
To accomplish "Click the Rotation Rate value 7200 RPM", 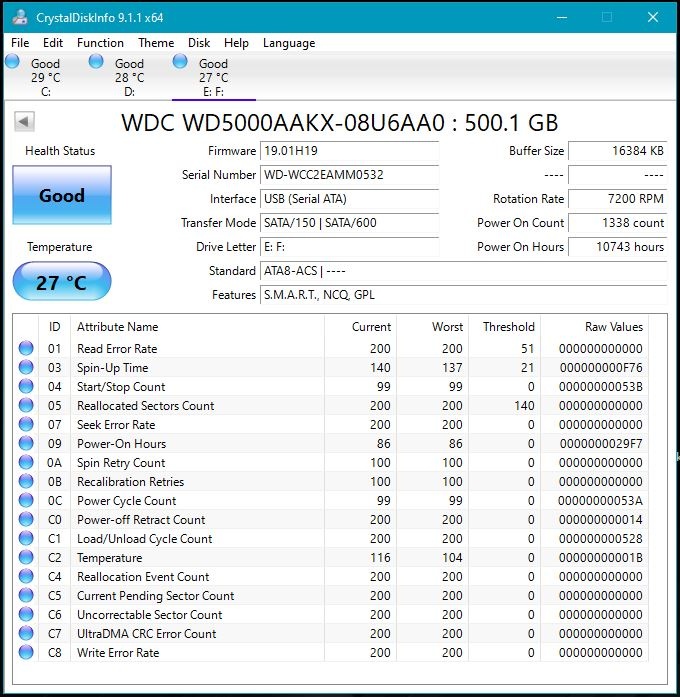I will pyautogui.click(x=618, y=199).
